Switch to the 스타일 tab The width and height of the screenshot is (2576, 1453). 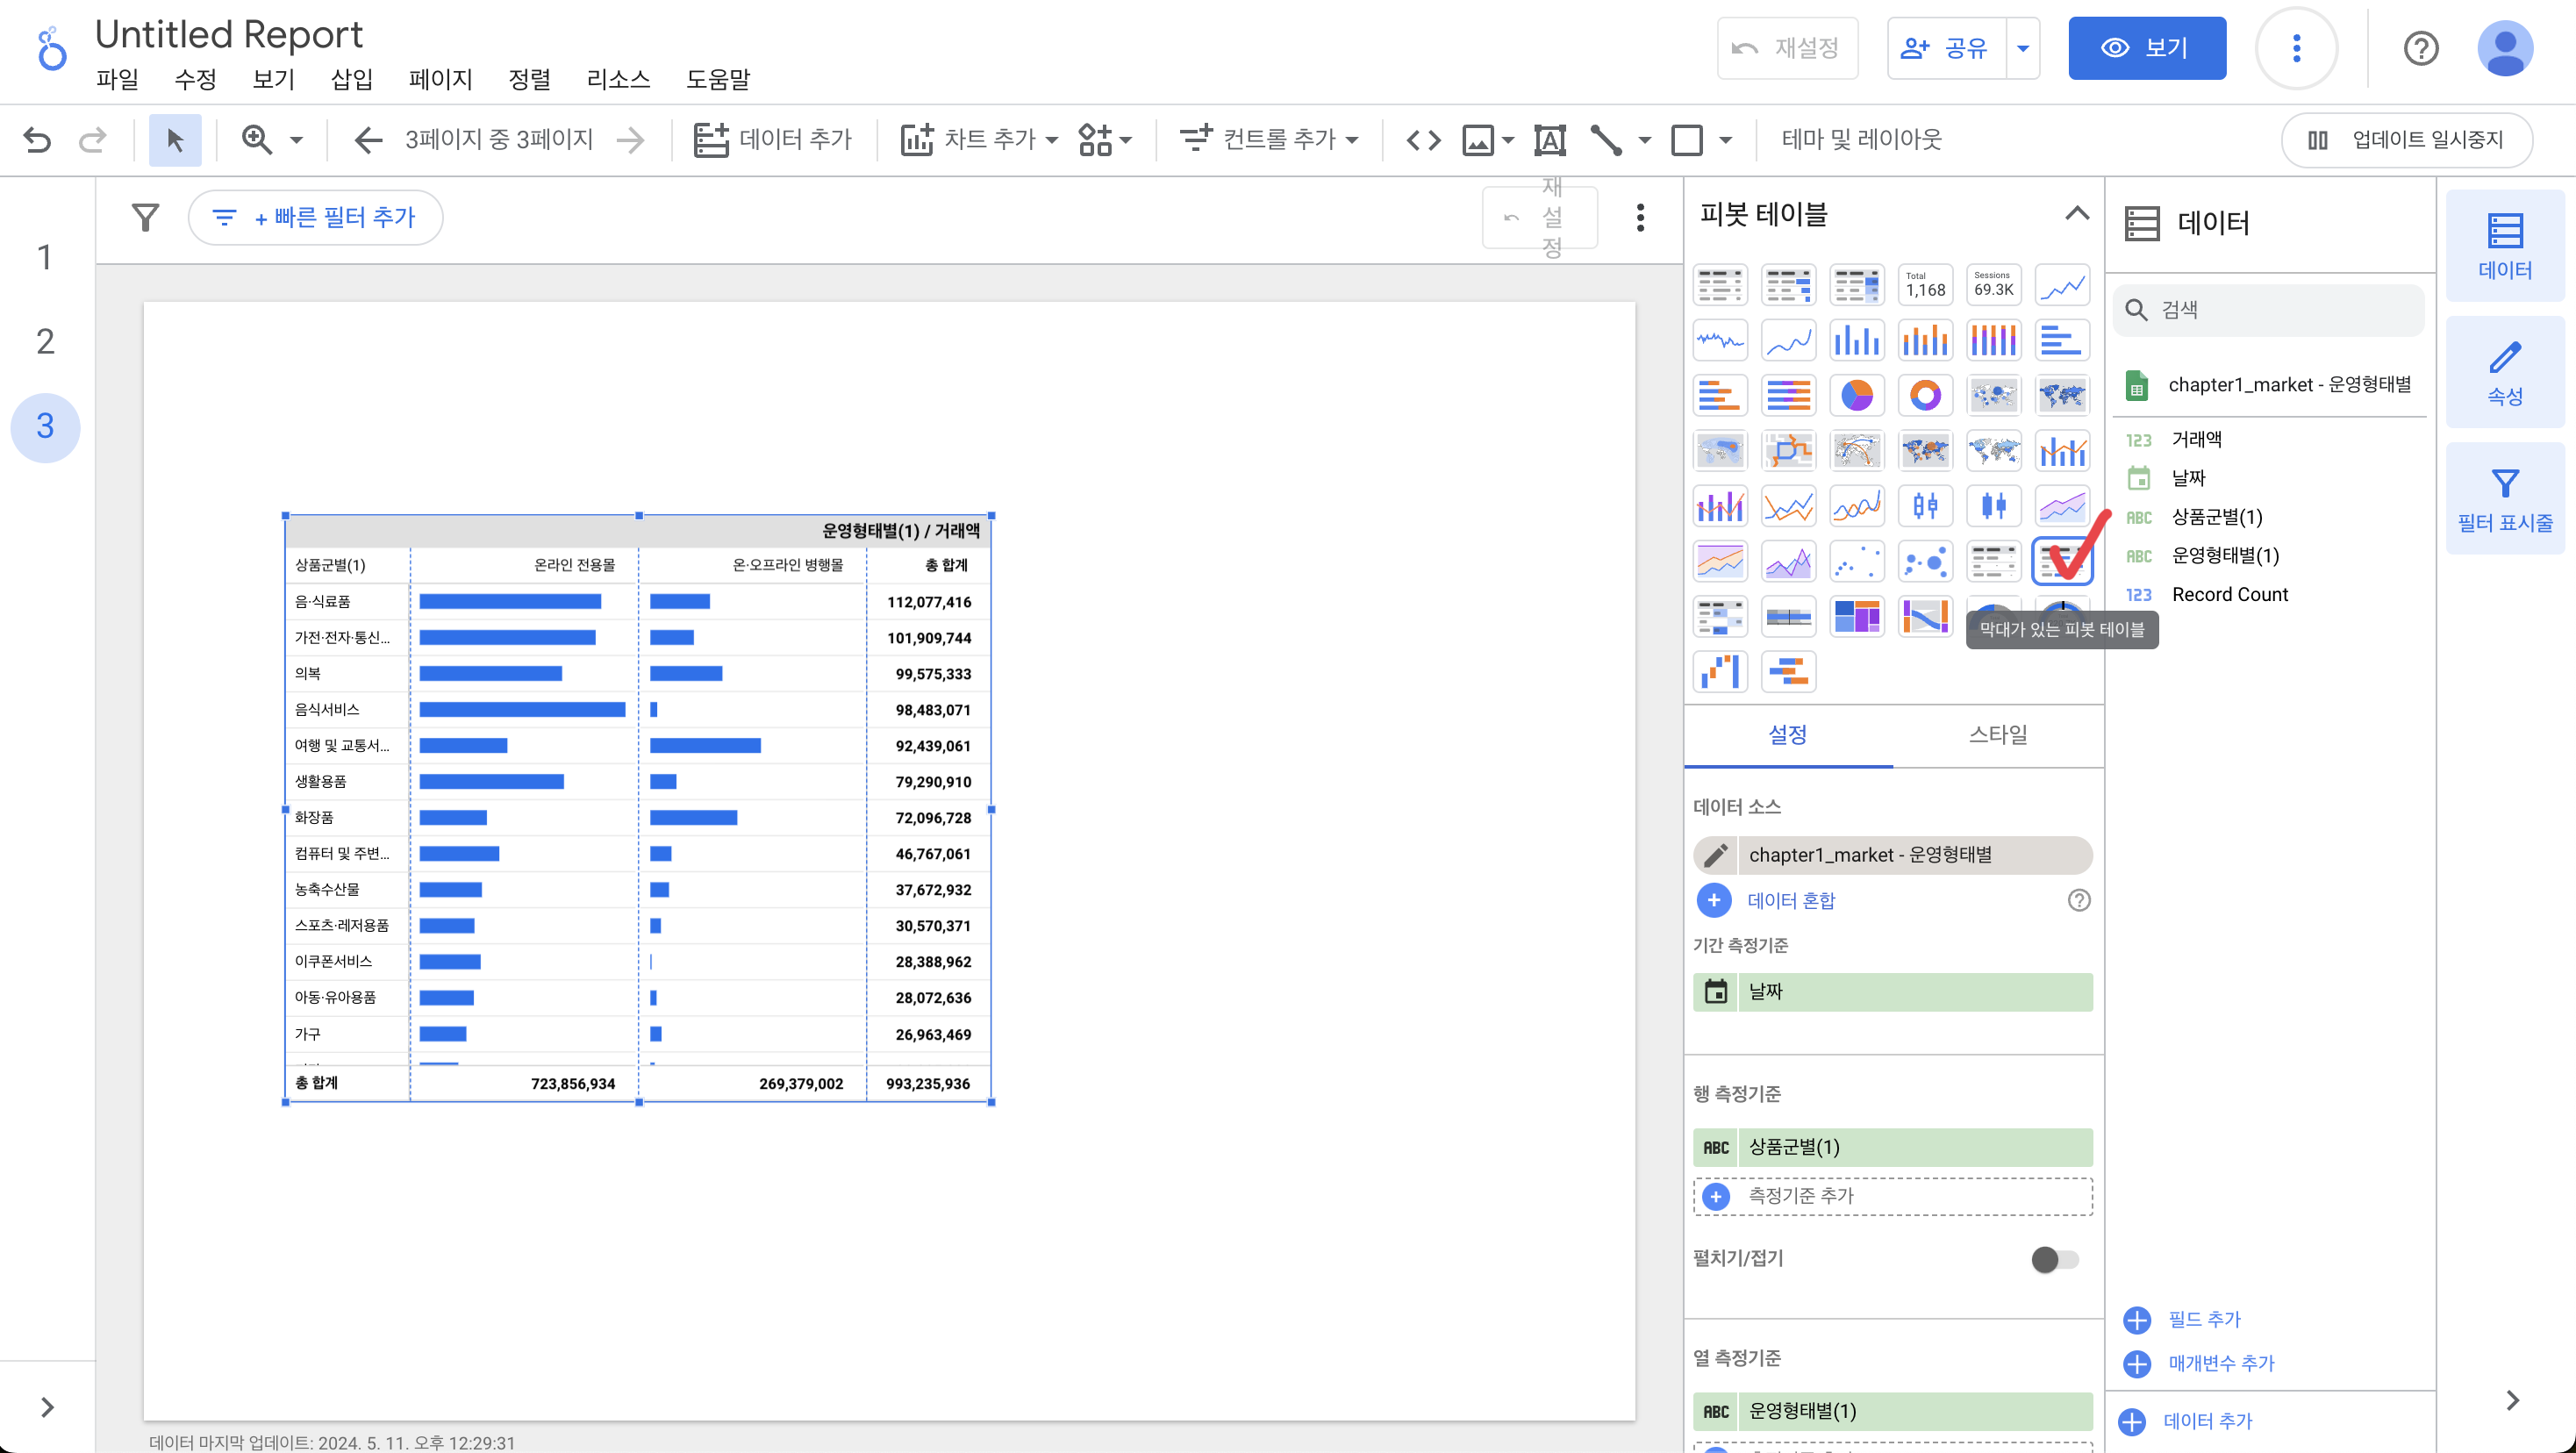[1997, 735]
